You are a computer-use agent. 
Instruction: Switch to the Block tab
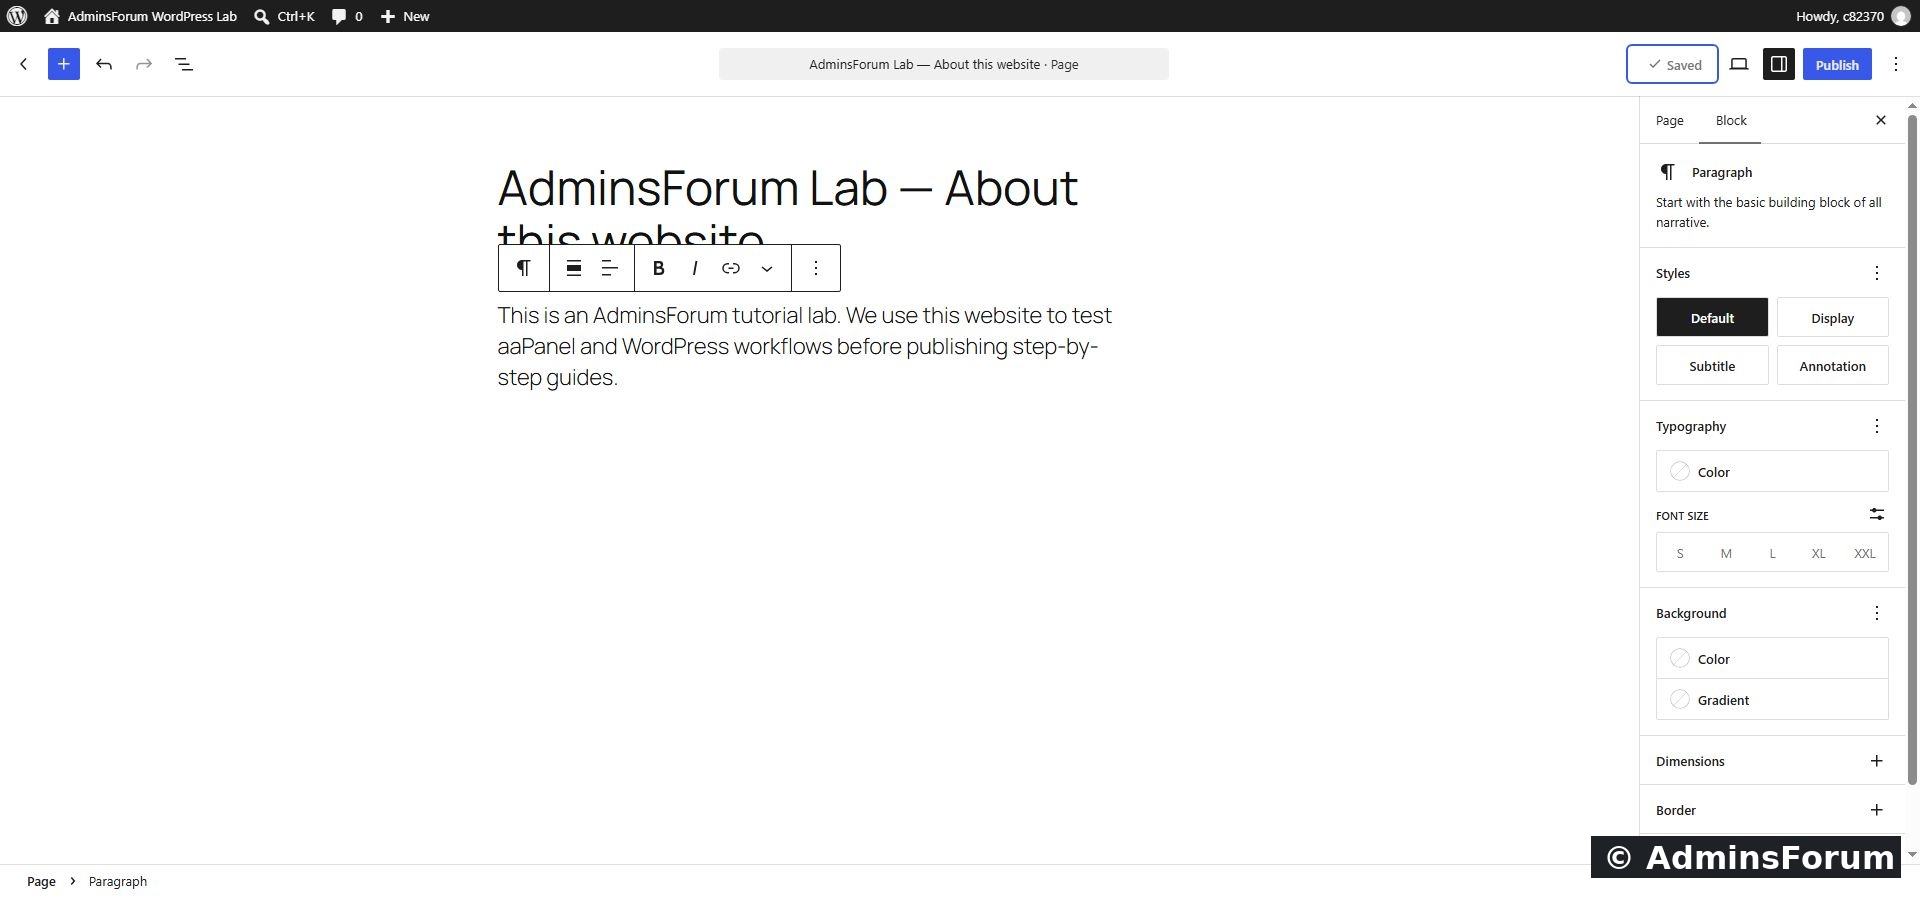pyautogui.click(x=1731, y=120)
